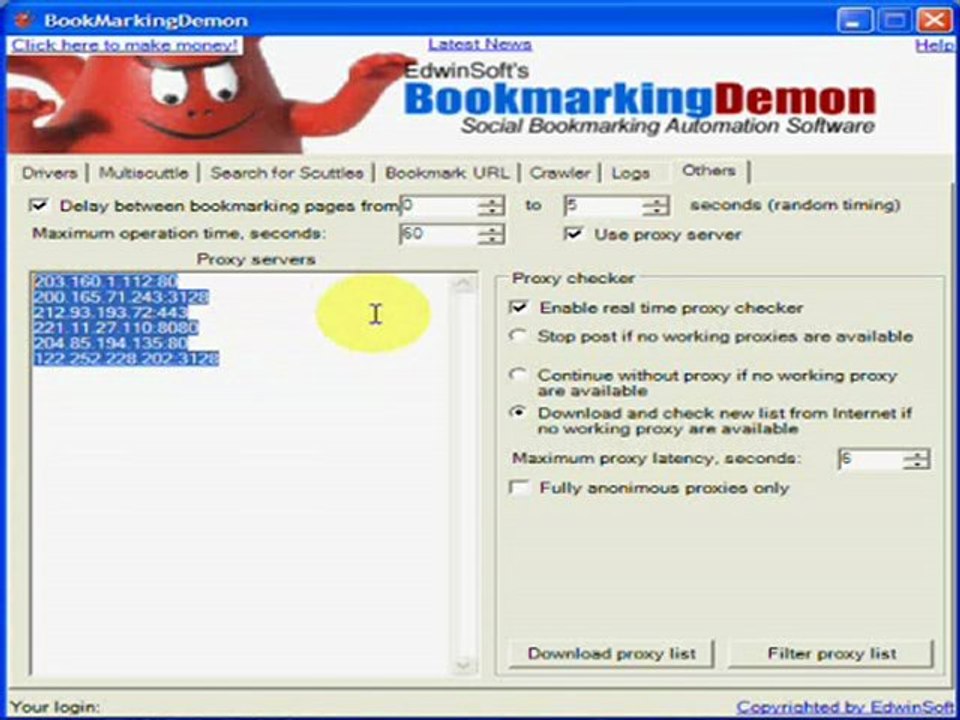The image size is (960, 720).
Task: Click proxy entry 122.252.228.202:3128
Action: (126, 359)
